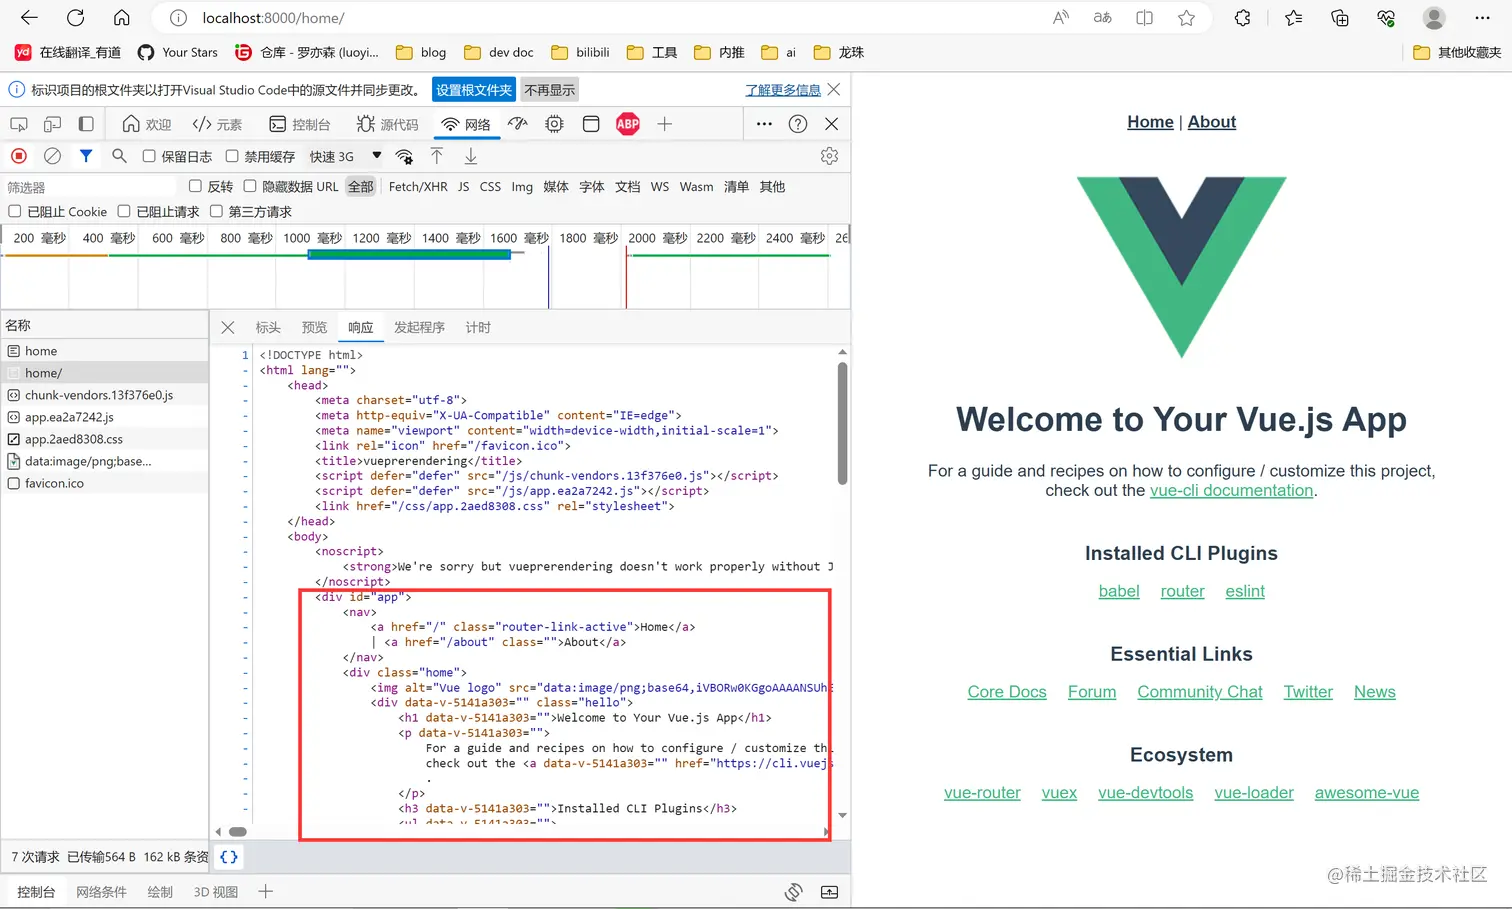Screen dimensions: 1512x909
Task: Export HAR file download arrow icon
Action: [470, 156]
